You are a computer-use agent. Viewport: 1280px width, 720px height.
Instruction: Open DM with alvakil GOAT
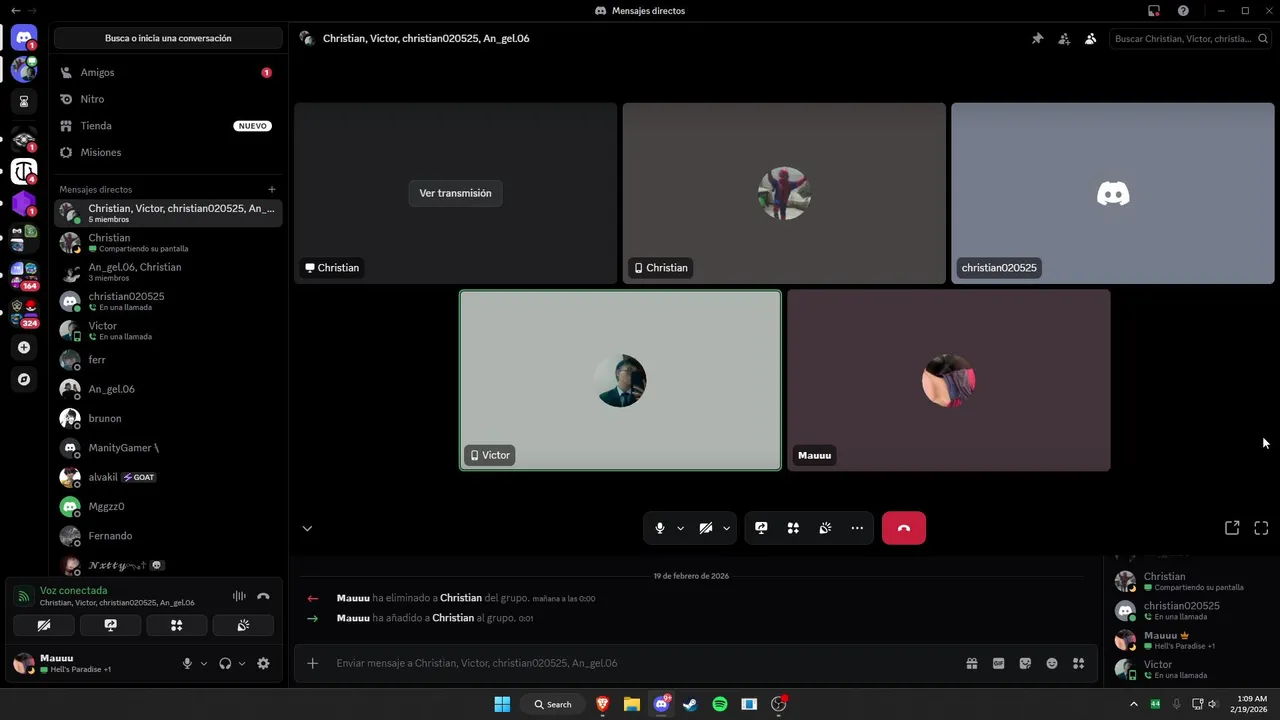point(168,477)
